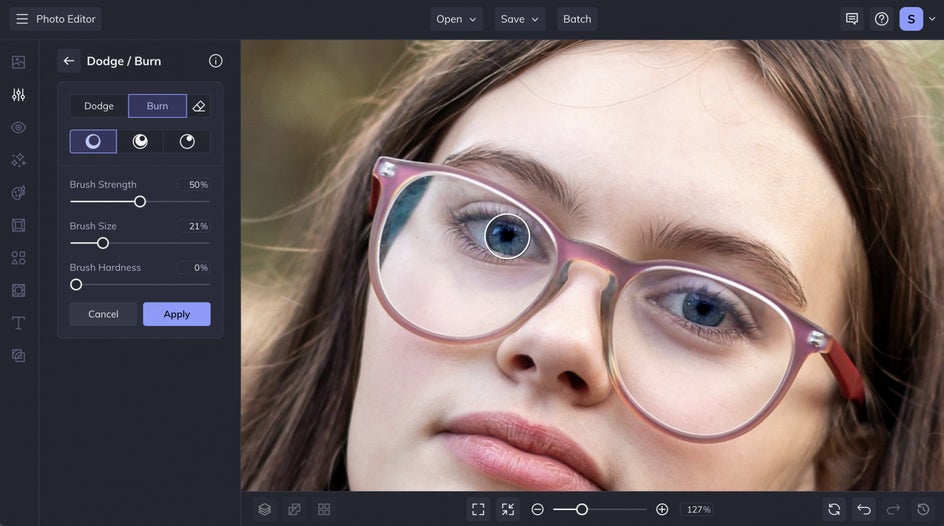Zoom in with the plus icon
The height and width of the screenshot is (526, 944).
pos(662,510)
